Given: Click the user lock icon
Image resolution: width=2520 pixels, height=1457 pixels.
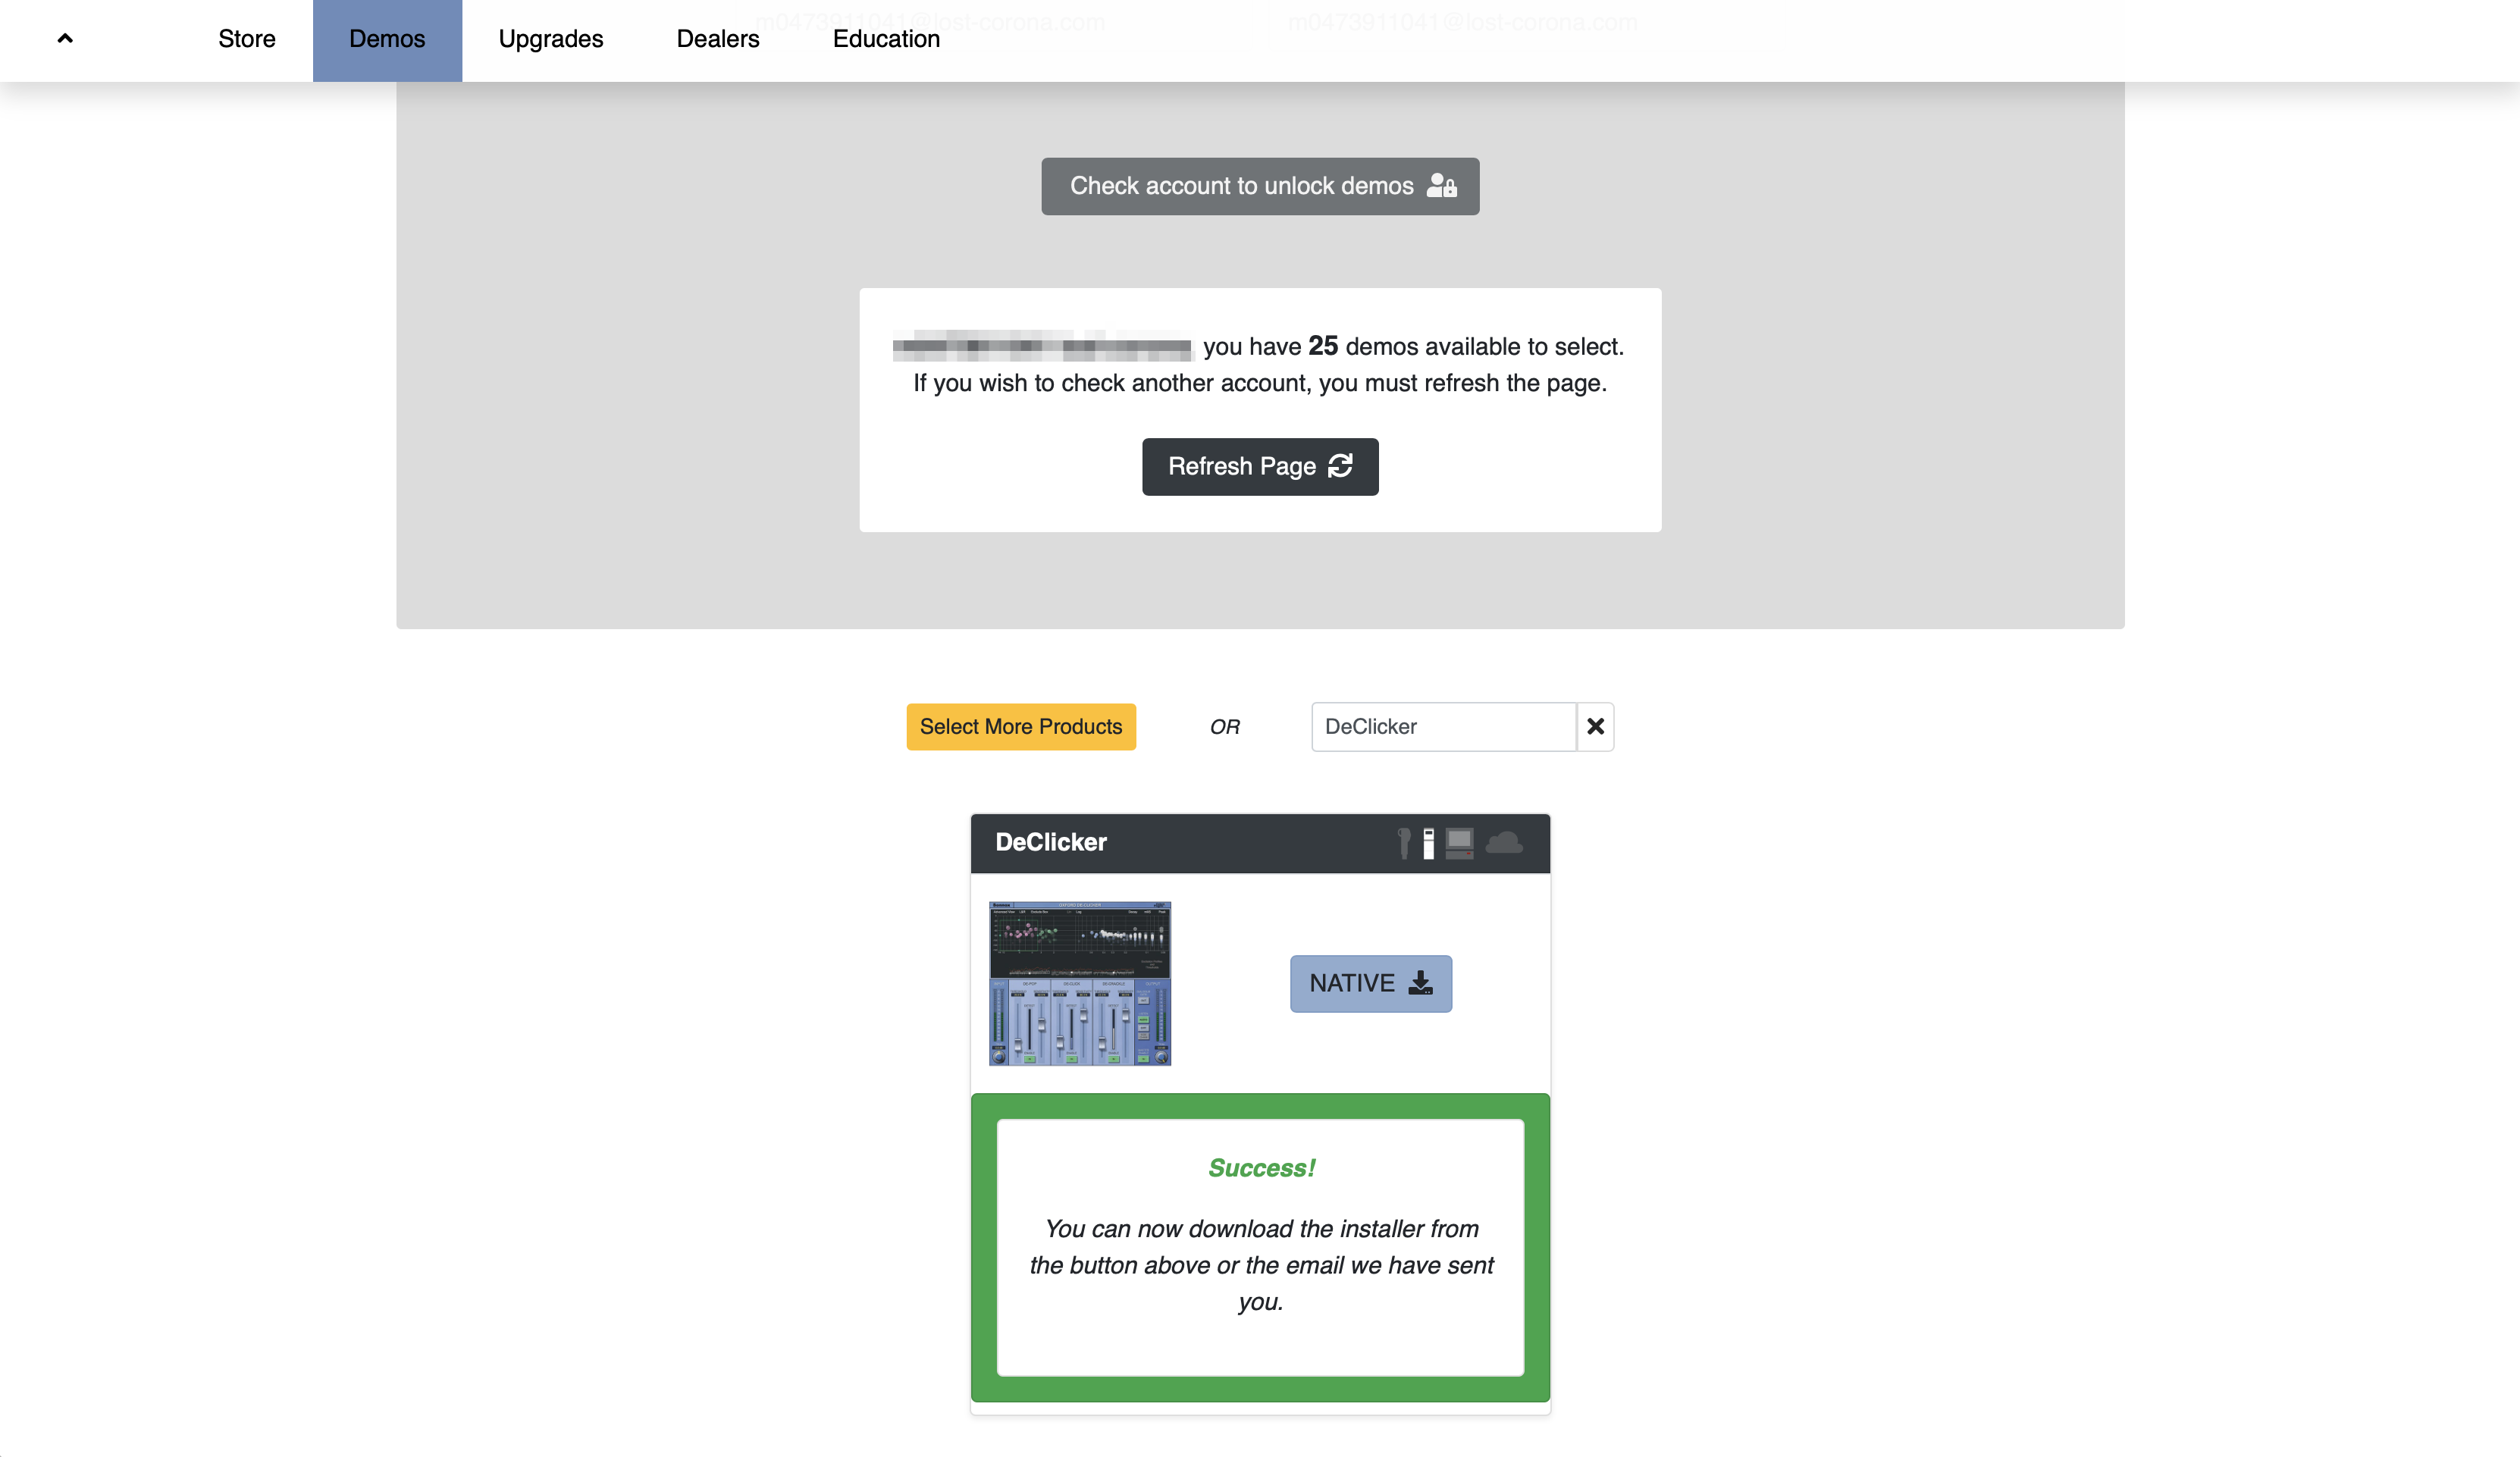Looking at the screenshot, I should (1441, 186).
